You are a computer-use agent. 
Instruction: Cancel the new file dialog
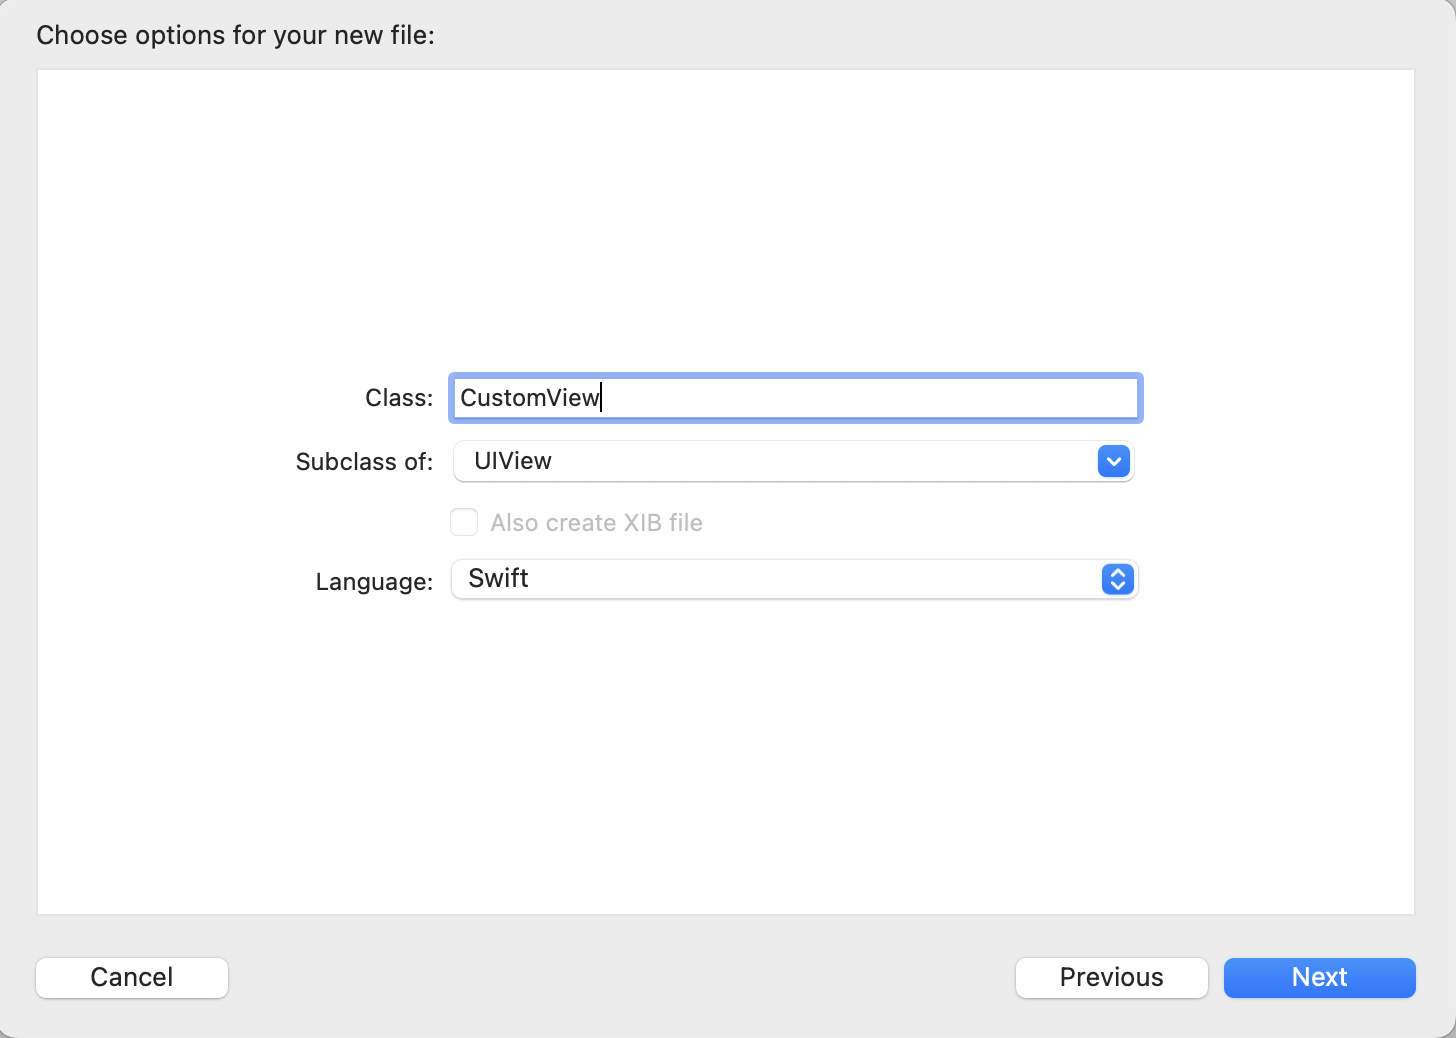(x=132, y=977)
